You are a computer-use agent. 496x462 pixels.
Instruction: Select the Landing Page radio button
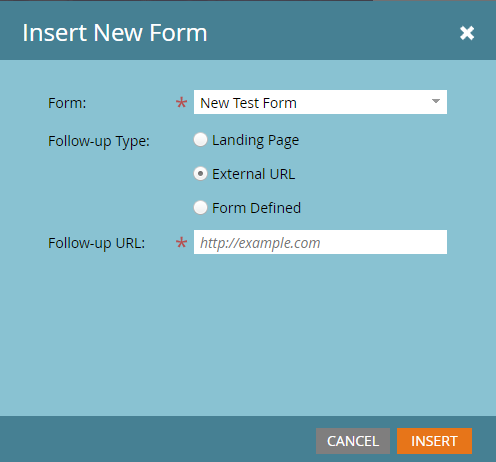200,140
